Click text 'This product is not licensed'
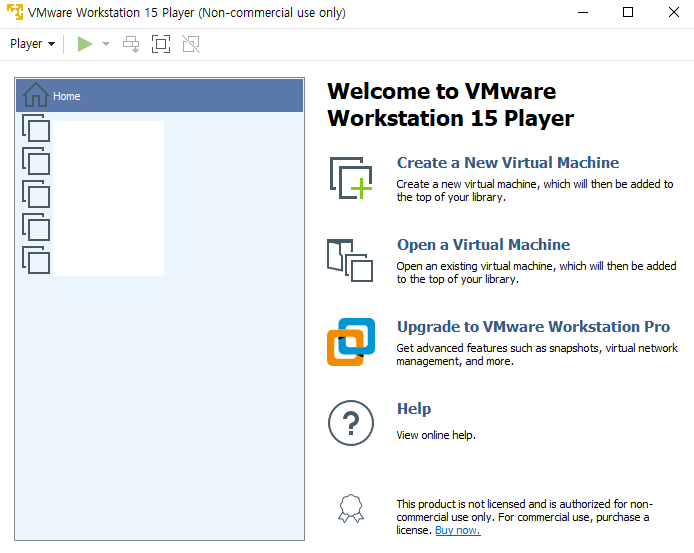694x553 pixels. pos(461,504)
